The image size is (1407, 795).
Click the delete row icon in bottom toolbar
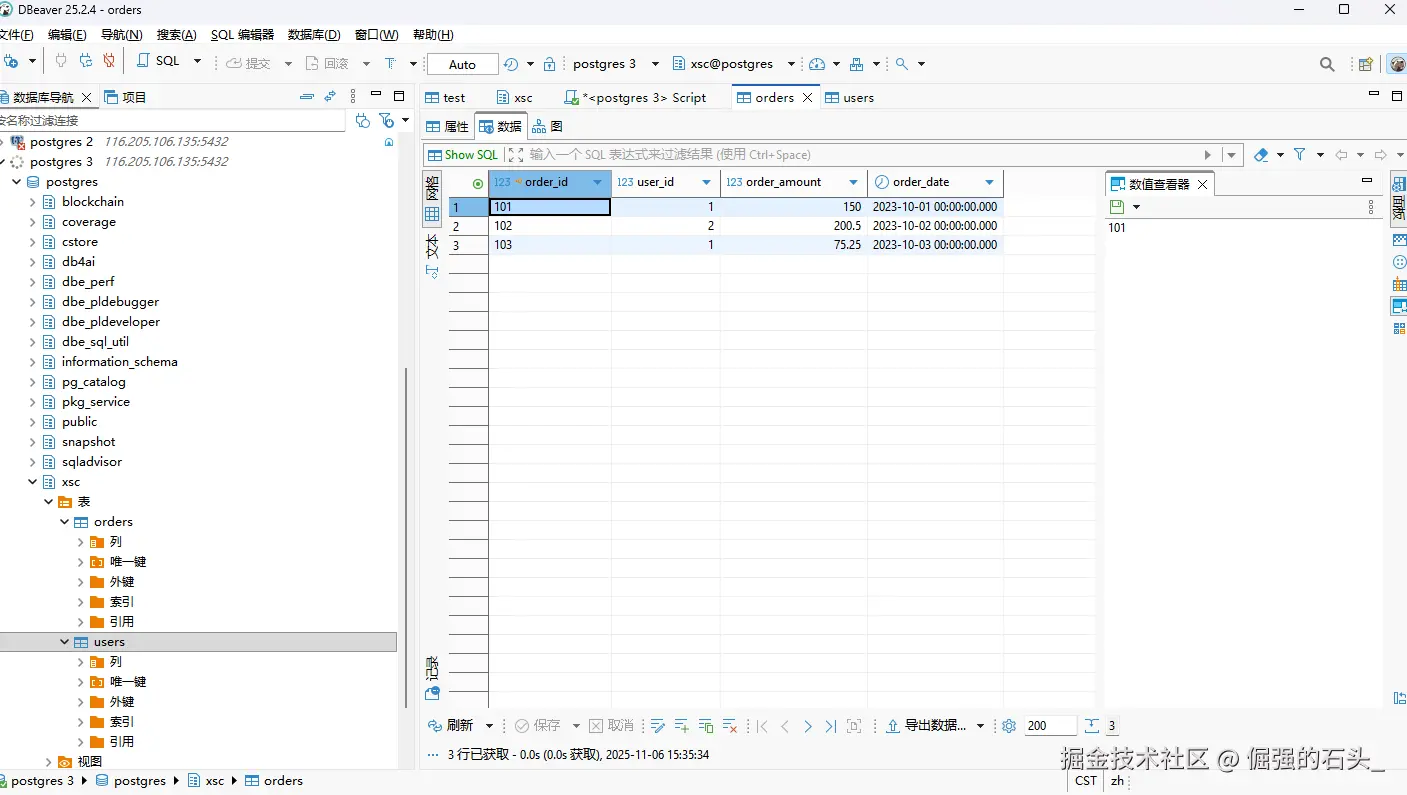[x=730, y=726]
